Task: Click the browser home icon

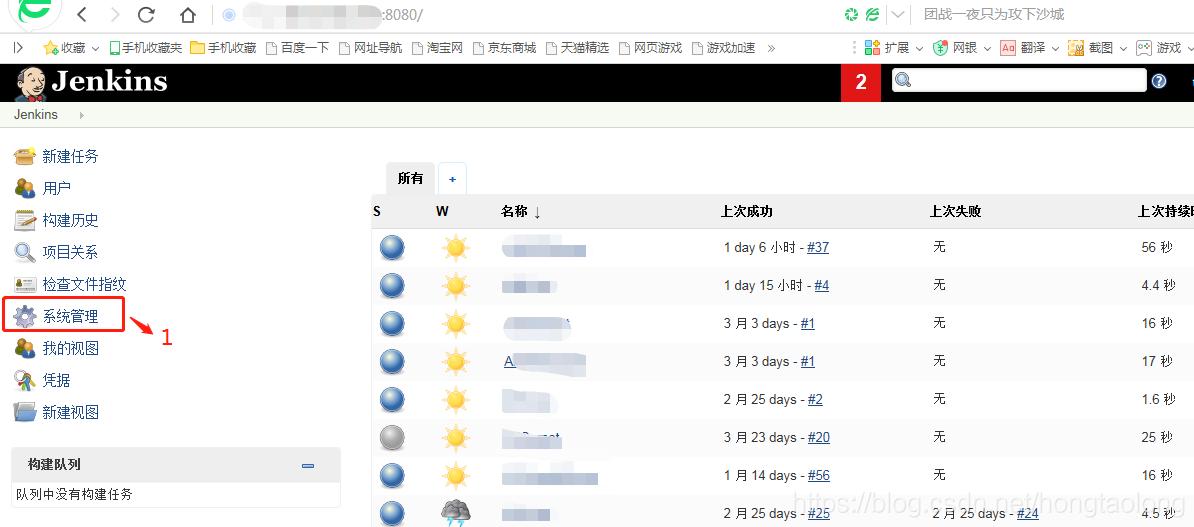Action: pos(188,15)
